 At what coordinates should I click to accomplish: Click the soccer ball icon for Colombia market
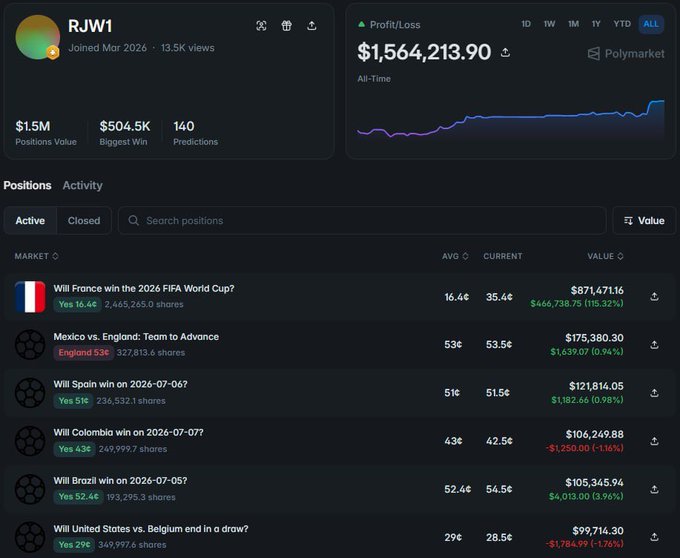(x=30, y=441)
